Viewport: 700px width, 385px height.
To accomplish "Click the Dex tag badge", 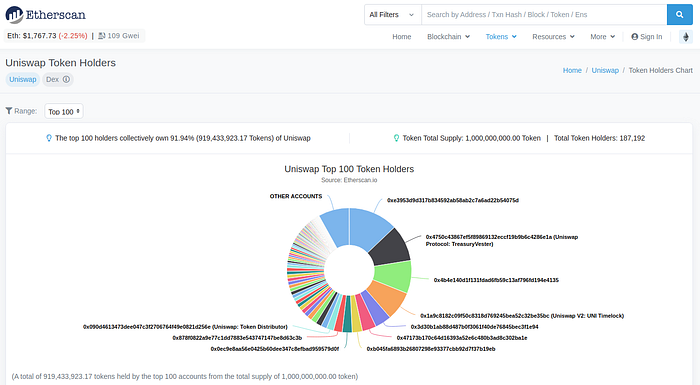I will point(58,80).
